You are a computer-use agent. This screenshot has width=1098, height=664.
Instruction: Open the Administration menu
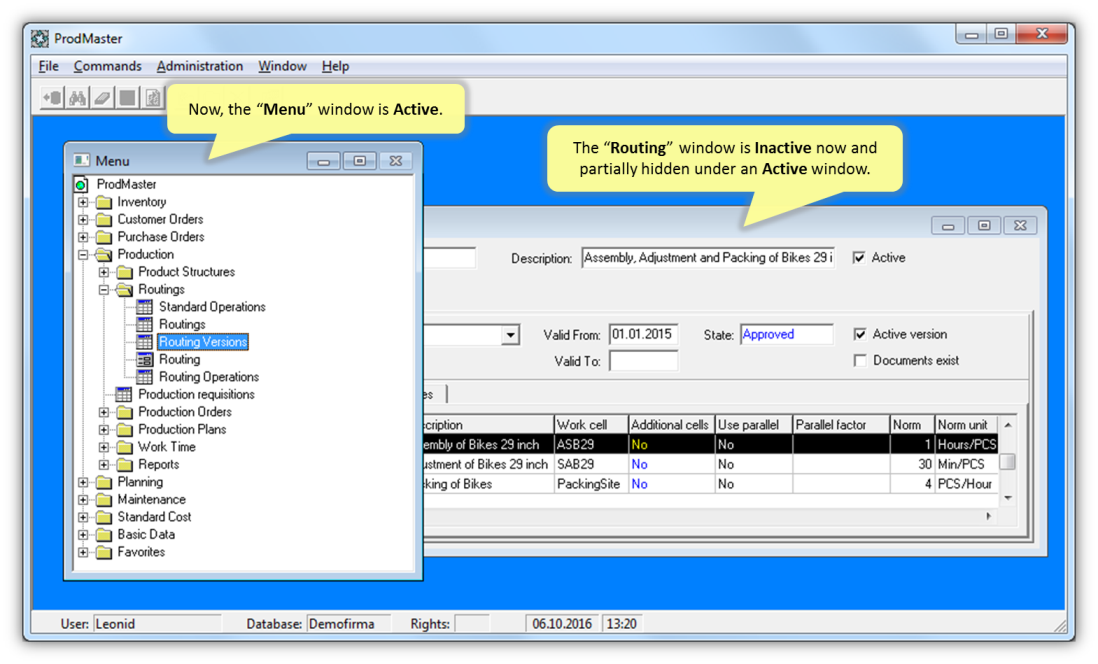click(199, 66)
